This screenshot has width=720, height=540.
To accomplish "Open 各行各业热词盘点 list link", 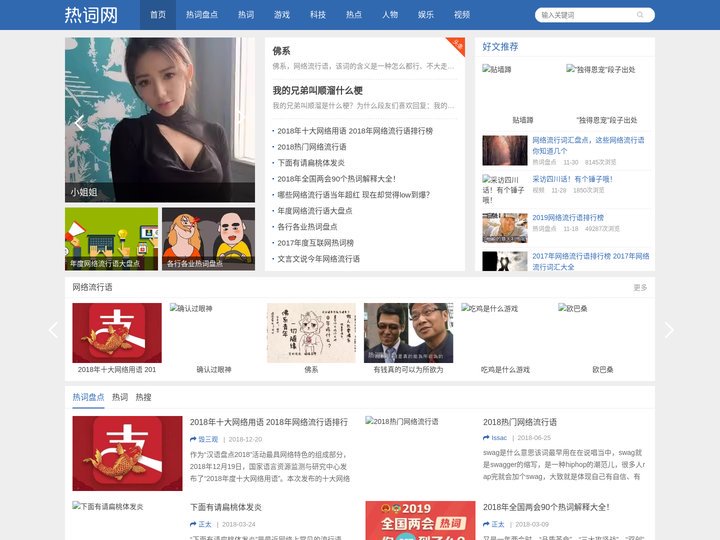I will (307, 227).
